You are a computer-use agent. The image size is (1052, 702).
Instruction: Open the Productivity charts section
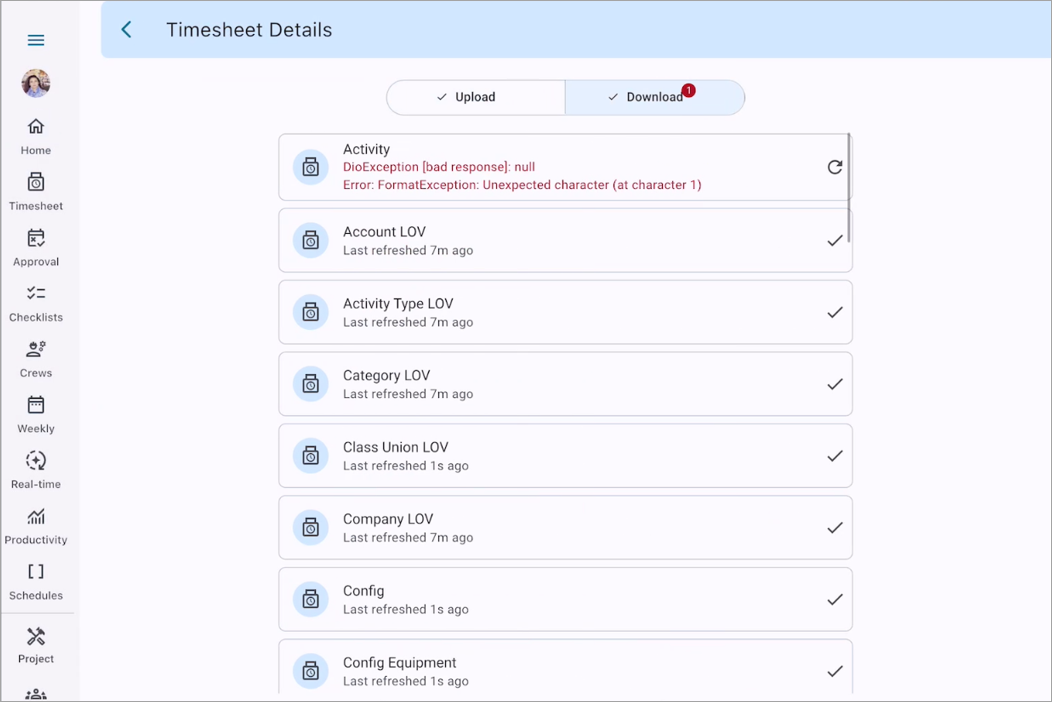click(x=36, y=522)
